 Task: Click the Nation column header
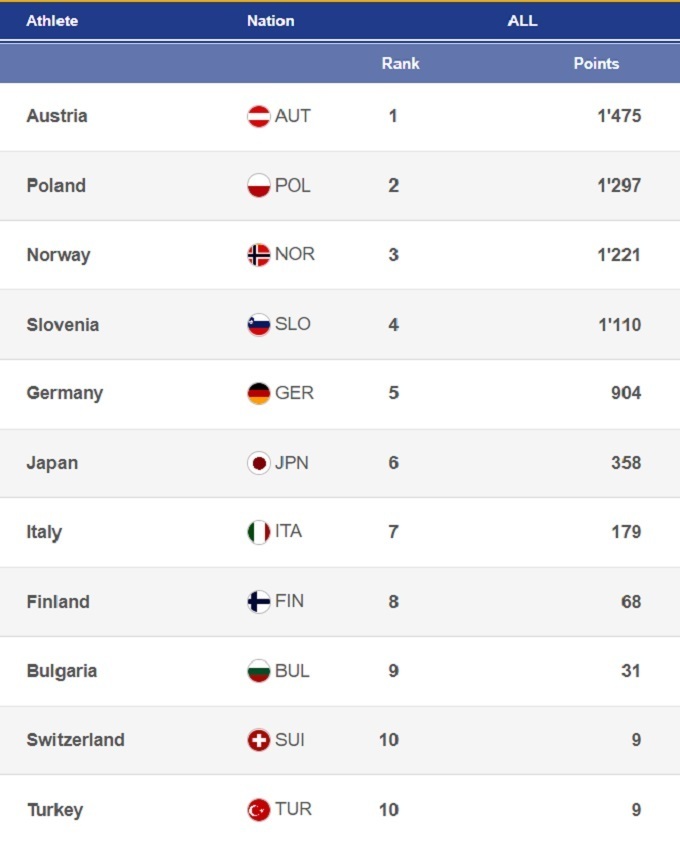pyautogui.click(x=270, y=20)
